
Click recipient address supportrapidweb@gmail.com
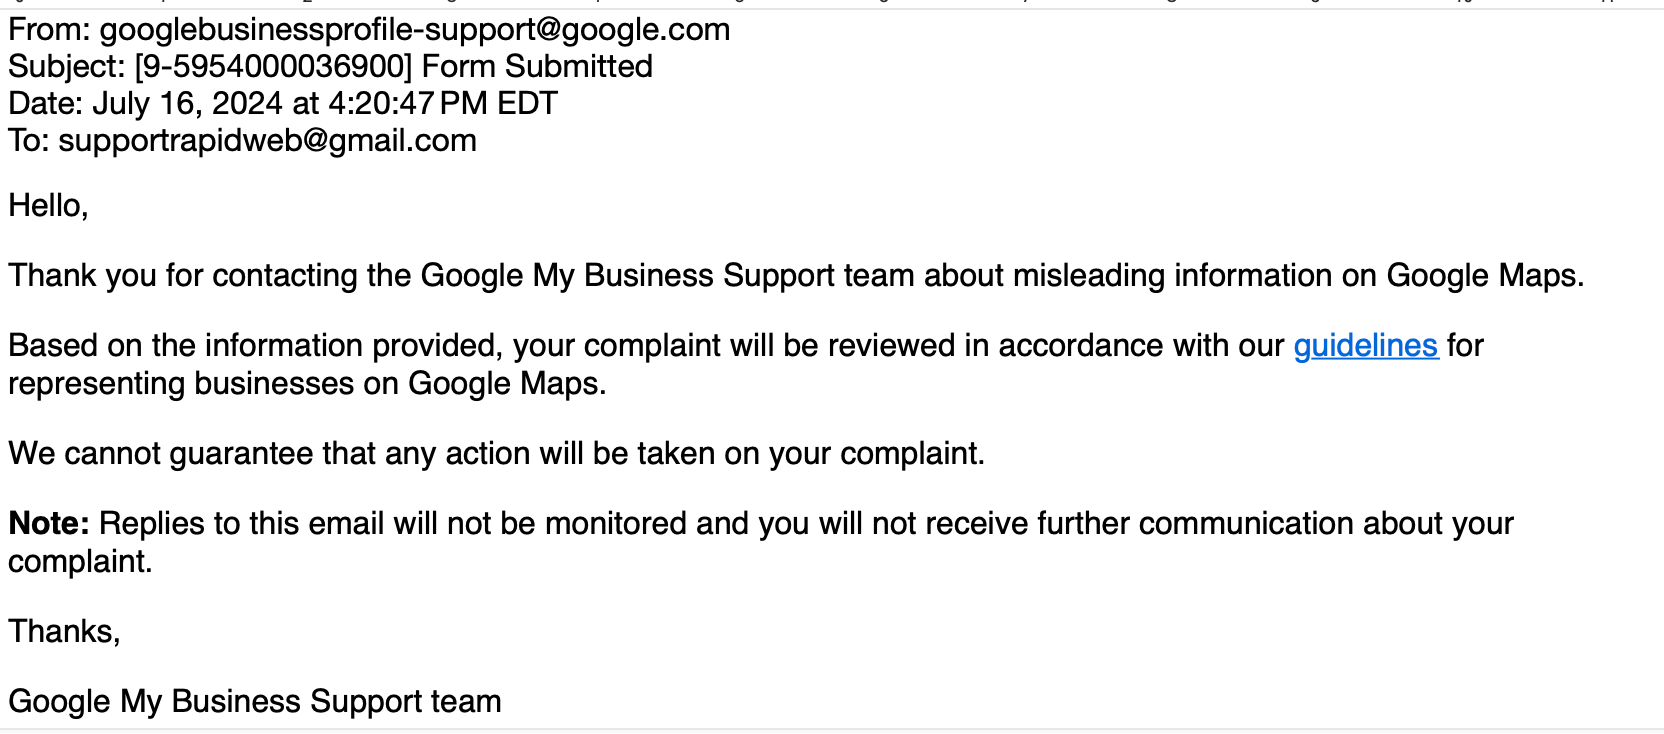(x=268, y=141)
